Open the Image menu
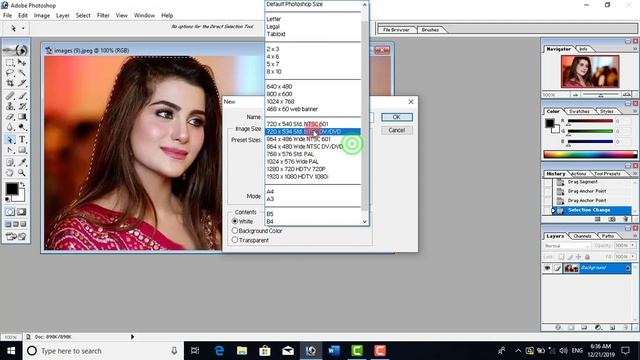The height and width of the screenshot is (360, 640). pos(42,16)
